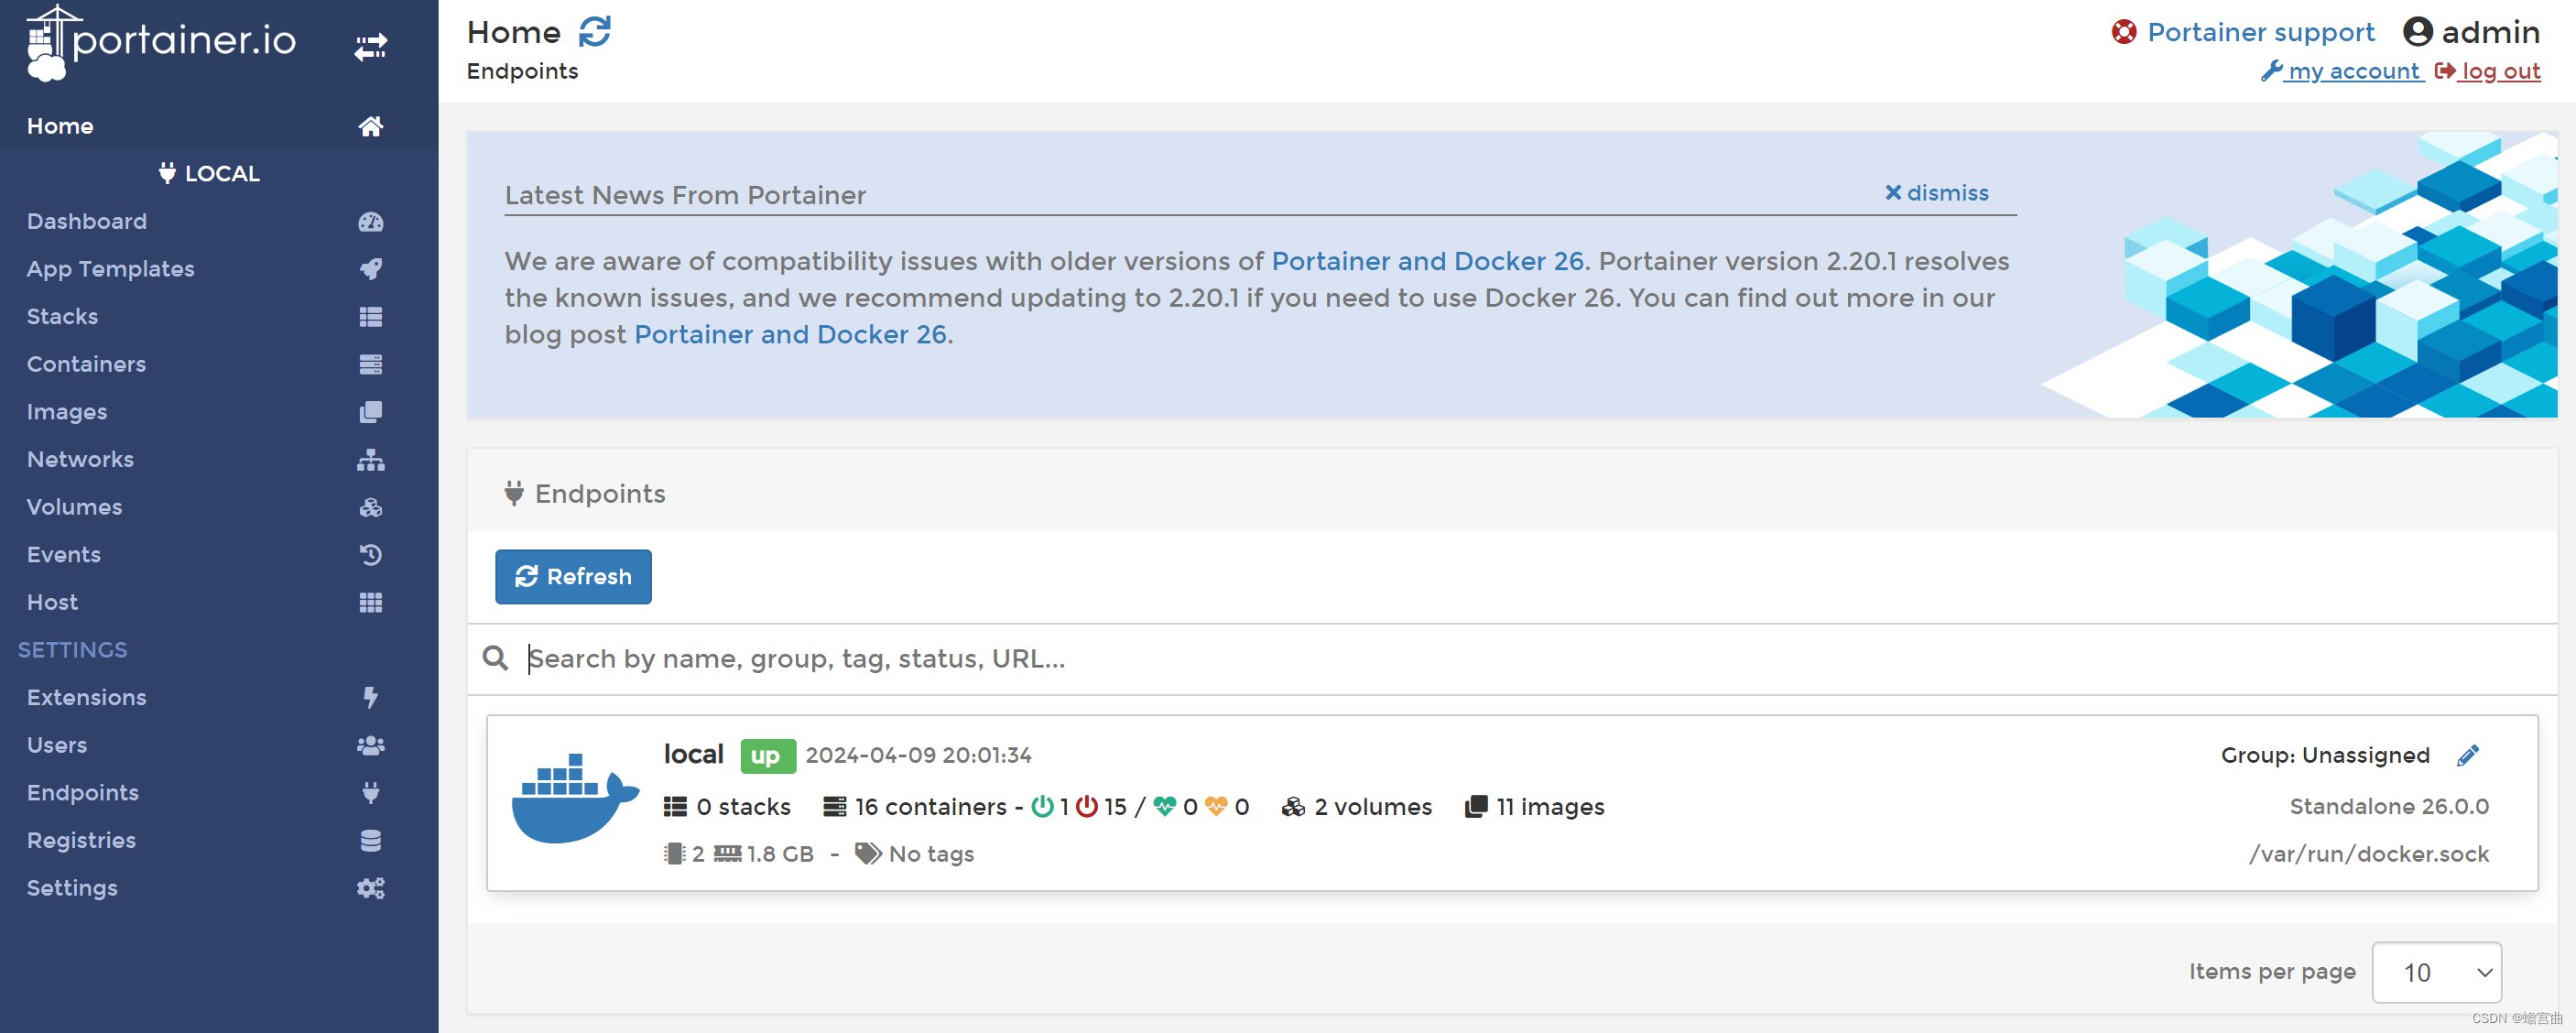Click the Containers server icon
This screenshot has width=2576, height=1033.
pyautogui.click(x=371, y=364)
